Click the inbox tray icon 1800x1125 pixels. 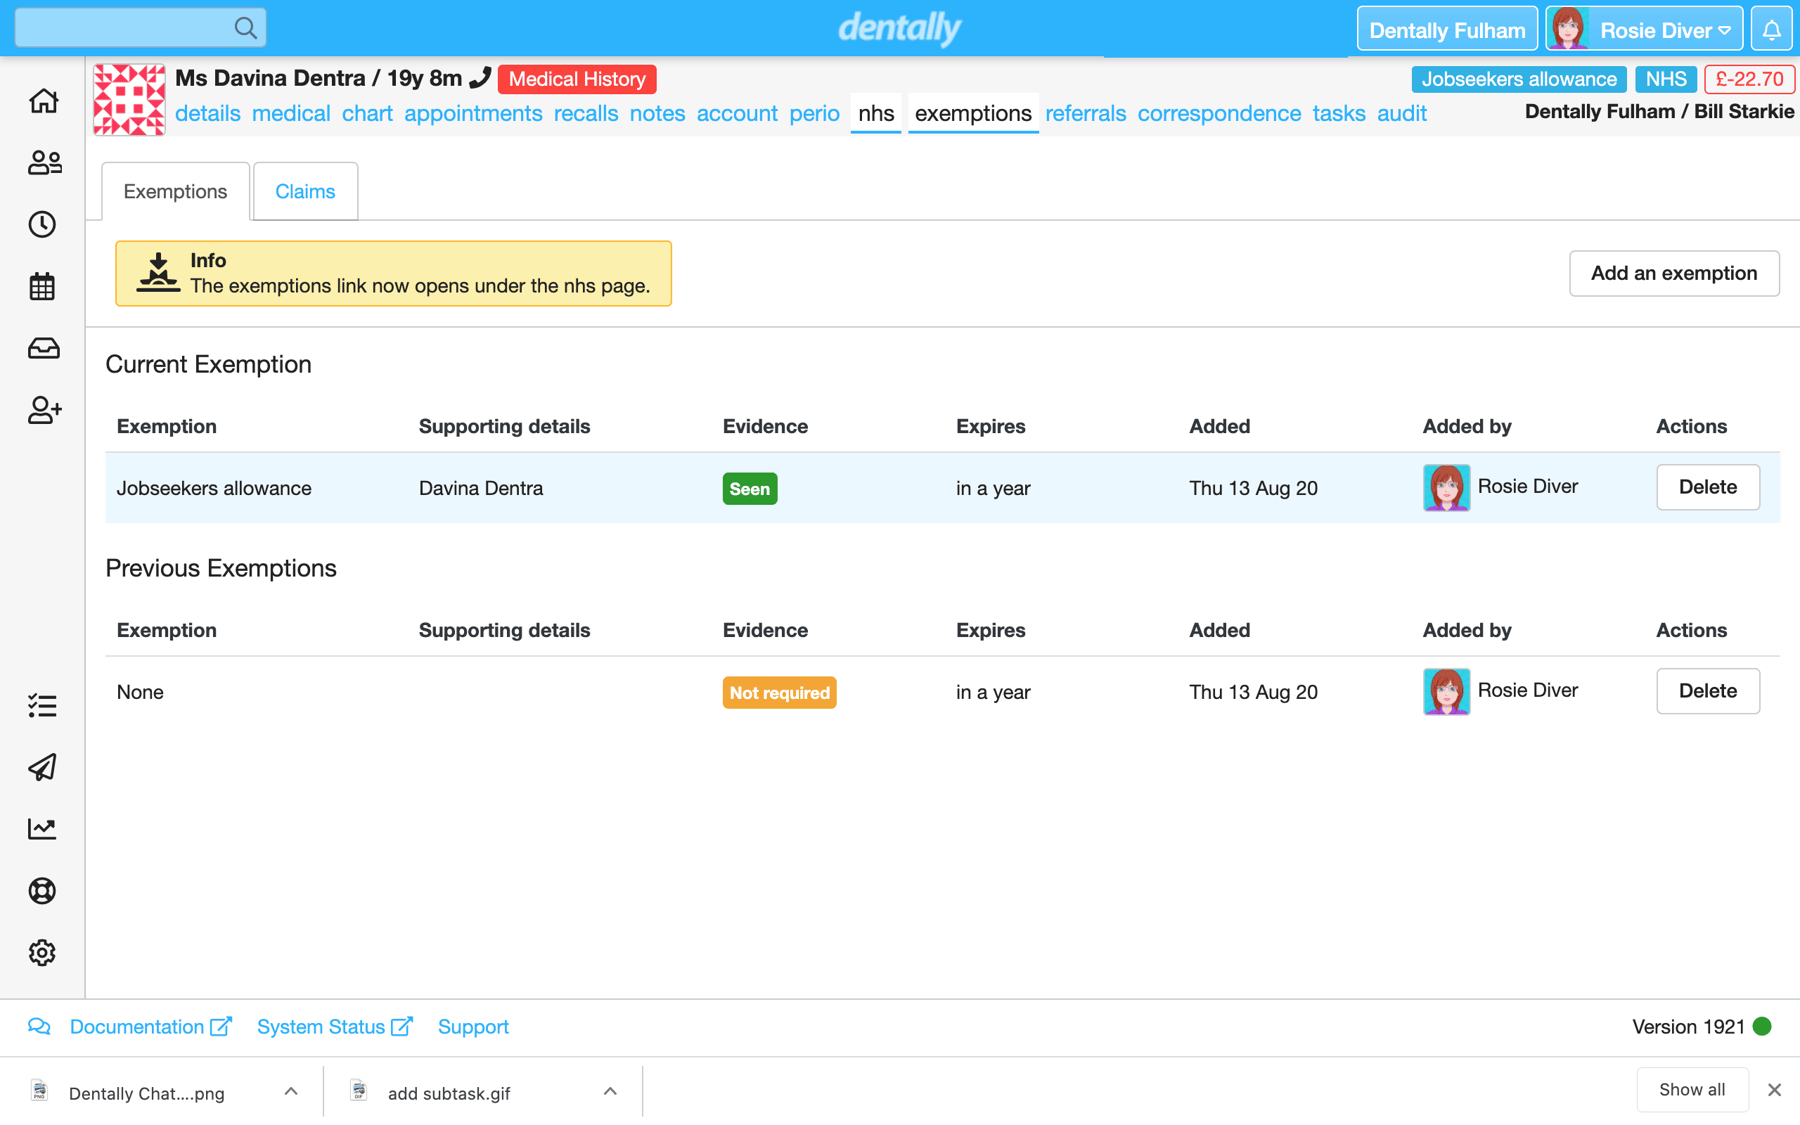click(x=43, y=348)
